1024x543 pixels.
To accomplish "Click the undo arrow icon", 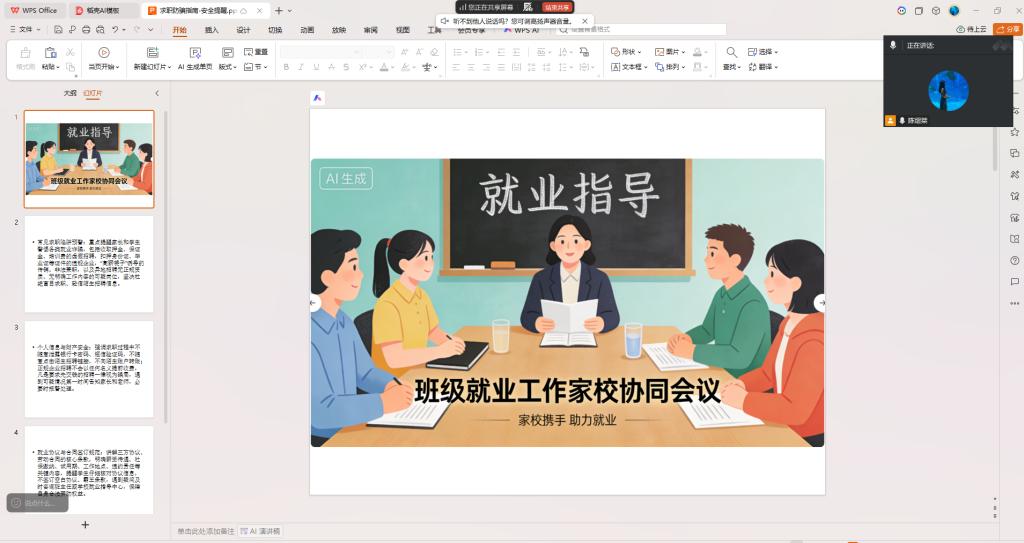I will click(x=116, y=30).
